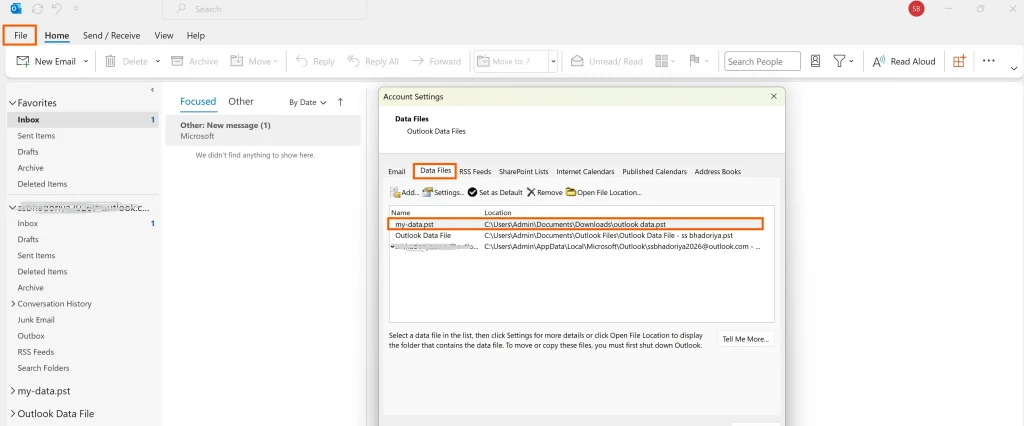Switch to the Focused inbox tab

point(198,101)
